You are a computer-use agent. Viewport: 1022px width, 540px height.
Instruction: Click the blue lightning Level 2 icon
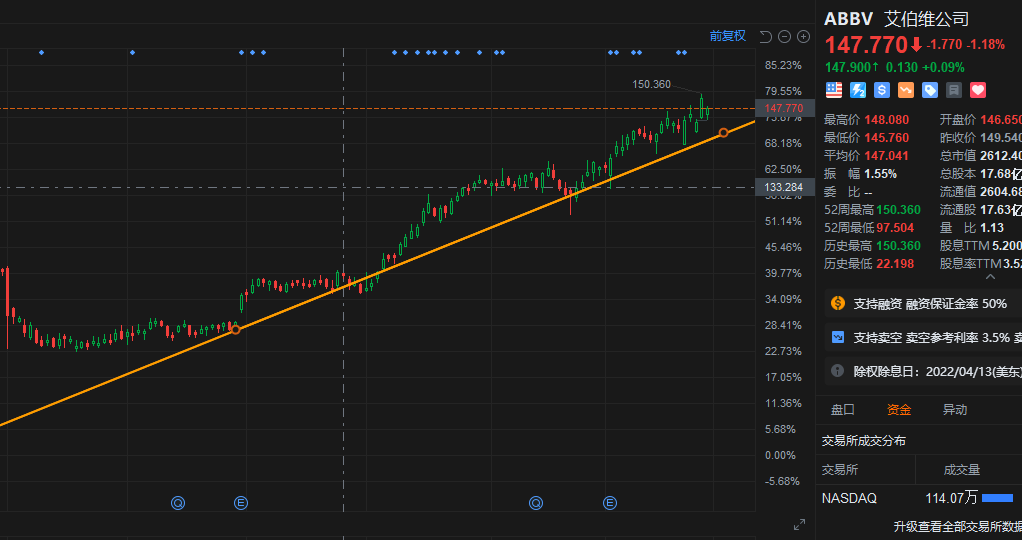(858, 90)
